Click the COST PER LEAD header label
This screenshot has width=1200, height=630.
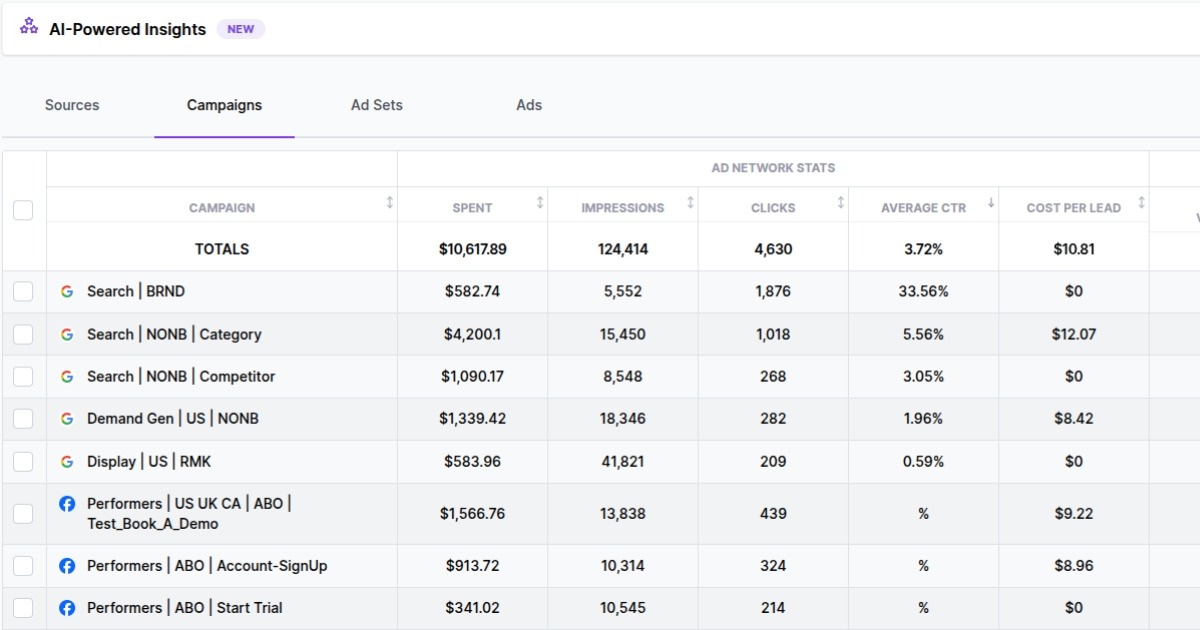click(x=1073, y=208)
